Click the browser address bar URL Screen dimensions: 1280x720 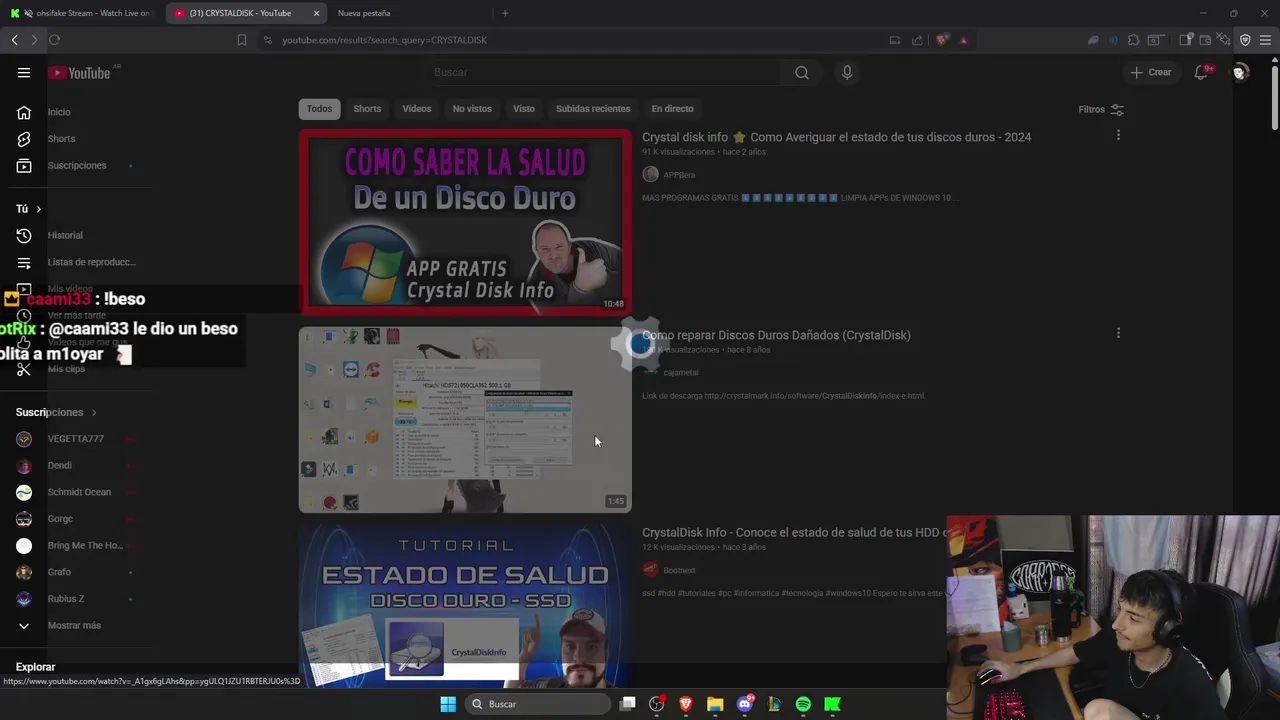point(384,40)
